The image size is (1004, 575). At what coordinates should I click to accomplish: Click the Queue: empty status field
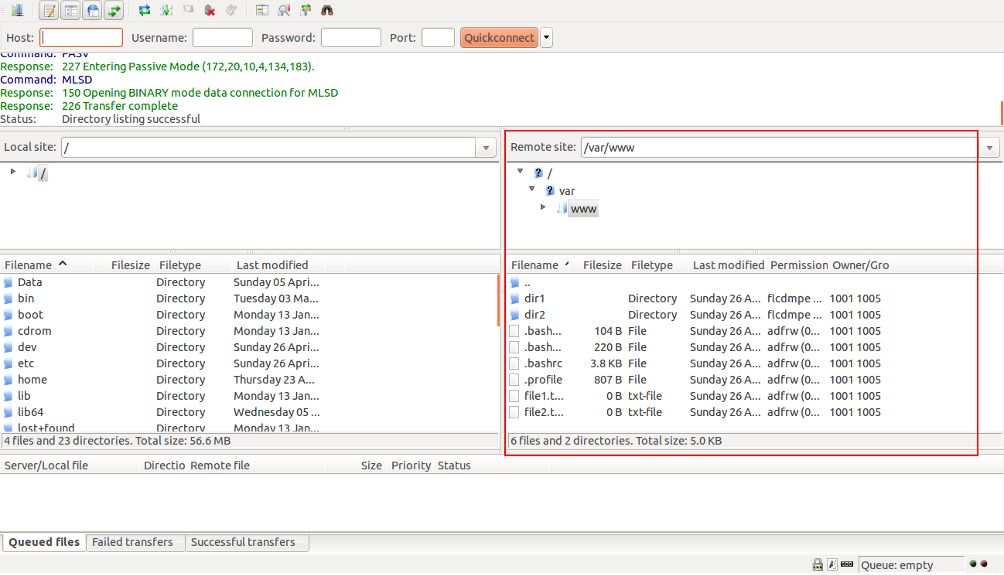[x=911, y=565]
